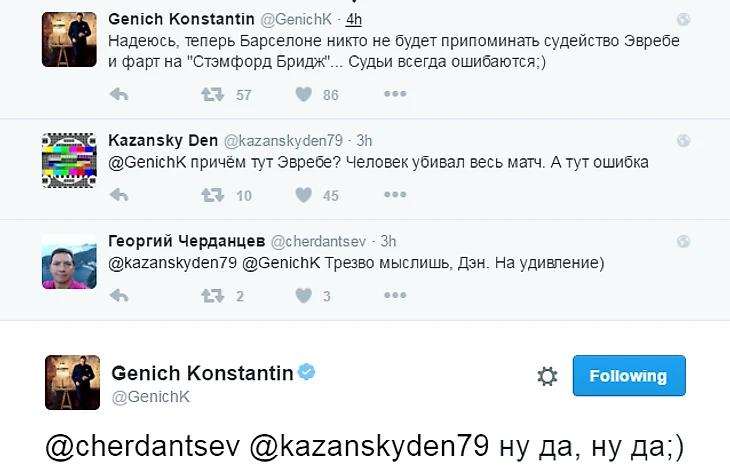This screenshot has width=730, height=466.
Task: Reply to Георгий Черданцев's tweet
Action: [118, 296]
